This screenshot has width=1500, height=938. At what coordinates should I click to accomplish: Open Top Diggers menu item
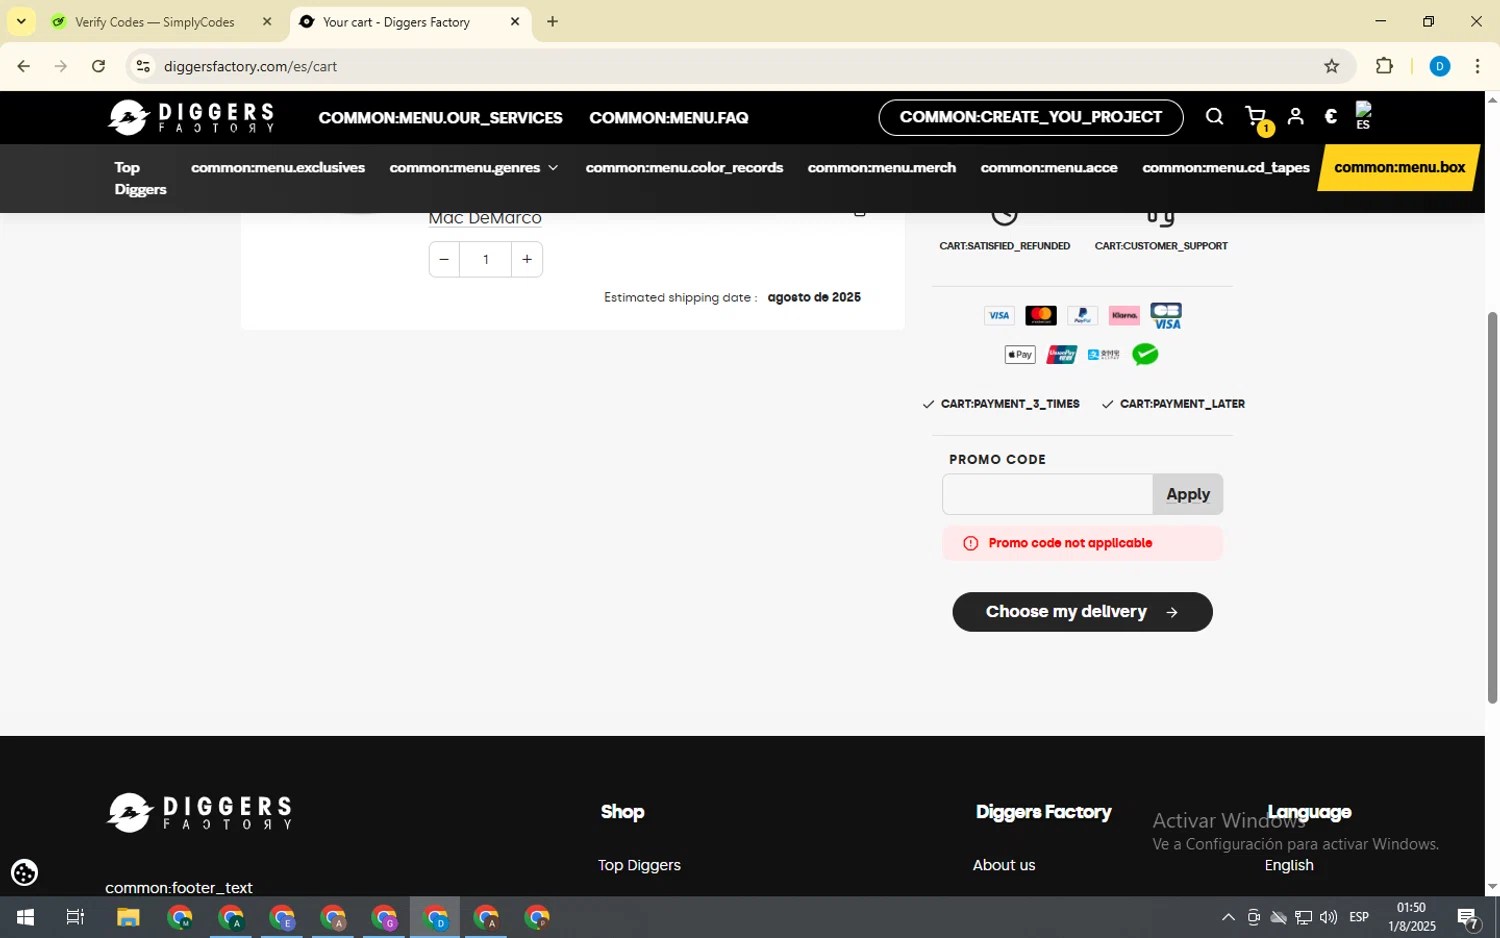click(x=140, y=178)
